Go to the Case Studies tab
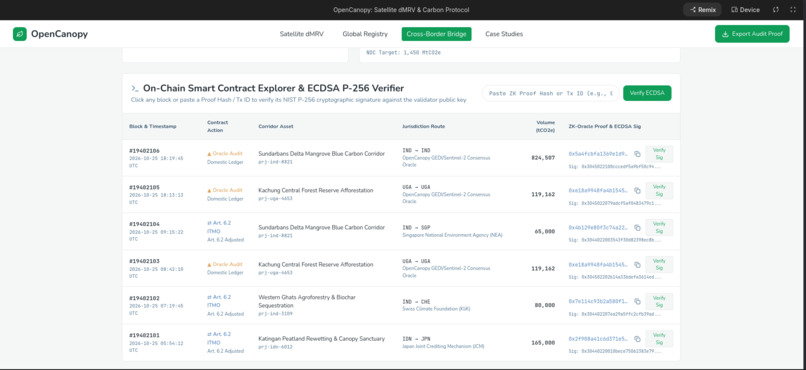Image resolution: width=806 pixels, height=370 pixels. click(504, 34)
